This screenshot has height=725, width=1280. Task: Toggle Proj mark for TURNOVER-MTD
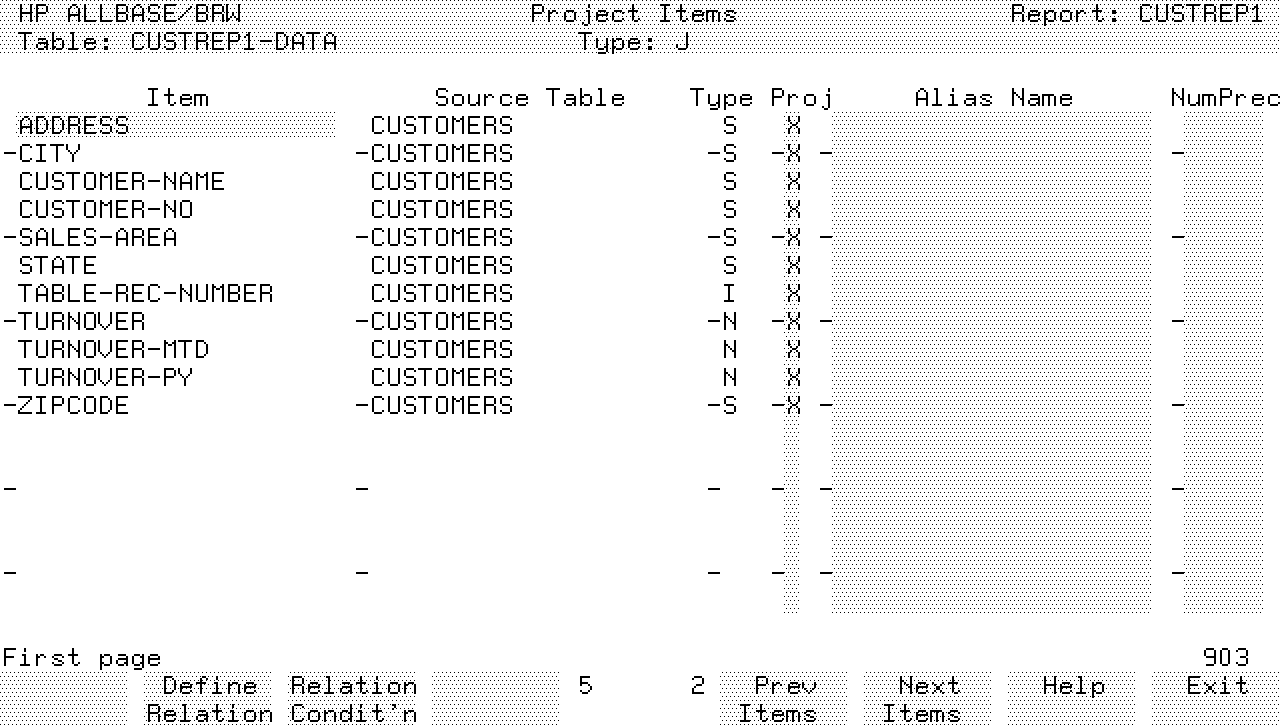click(x=793, y=350)
